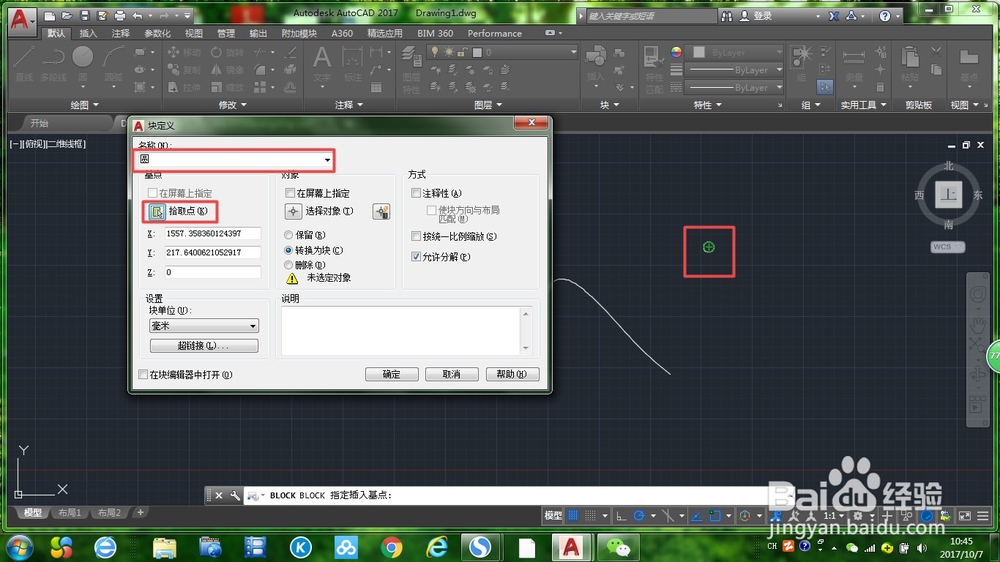Select the Arc (圆弧) tool
Viewport: 1000px width, 562px height.
point(113,64)
